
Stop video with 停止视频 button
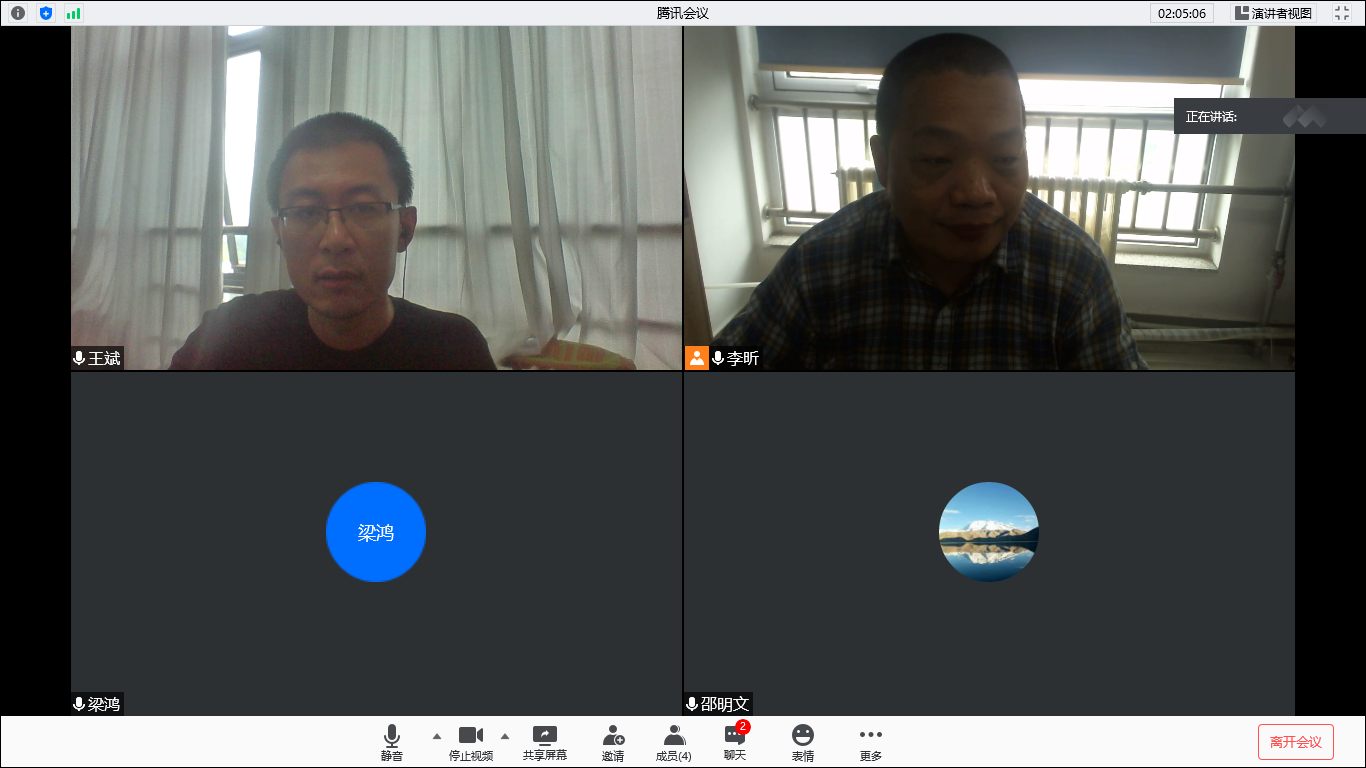click(x=471, y=743)
